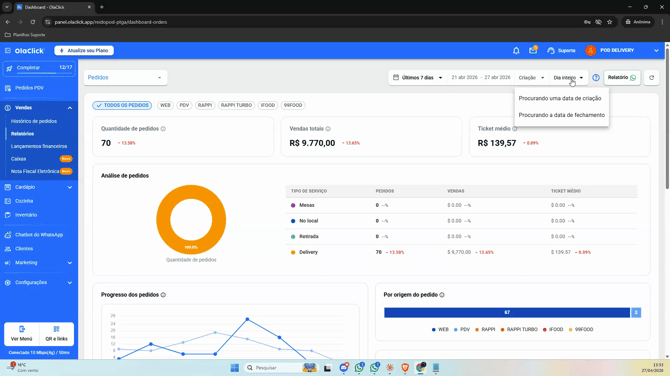Click the QR e links icon
This screenshot has width=670, height=376.
pos(56,329)
